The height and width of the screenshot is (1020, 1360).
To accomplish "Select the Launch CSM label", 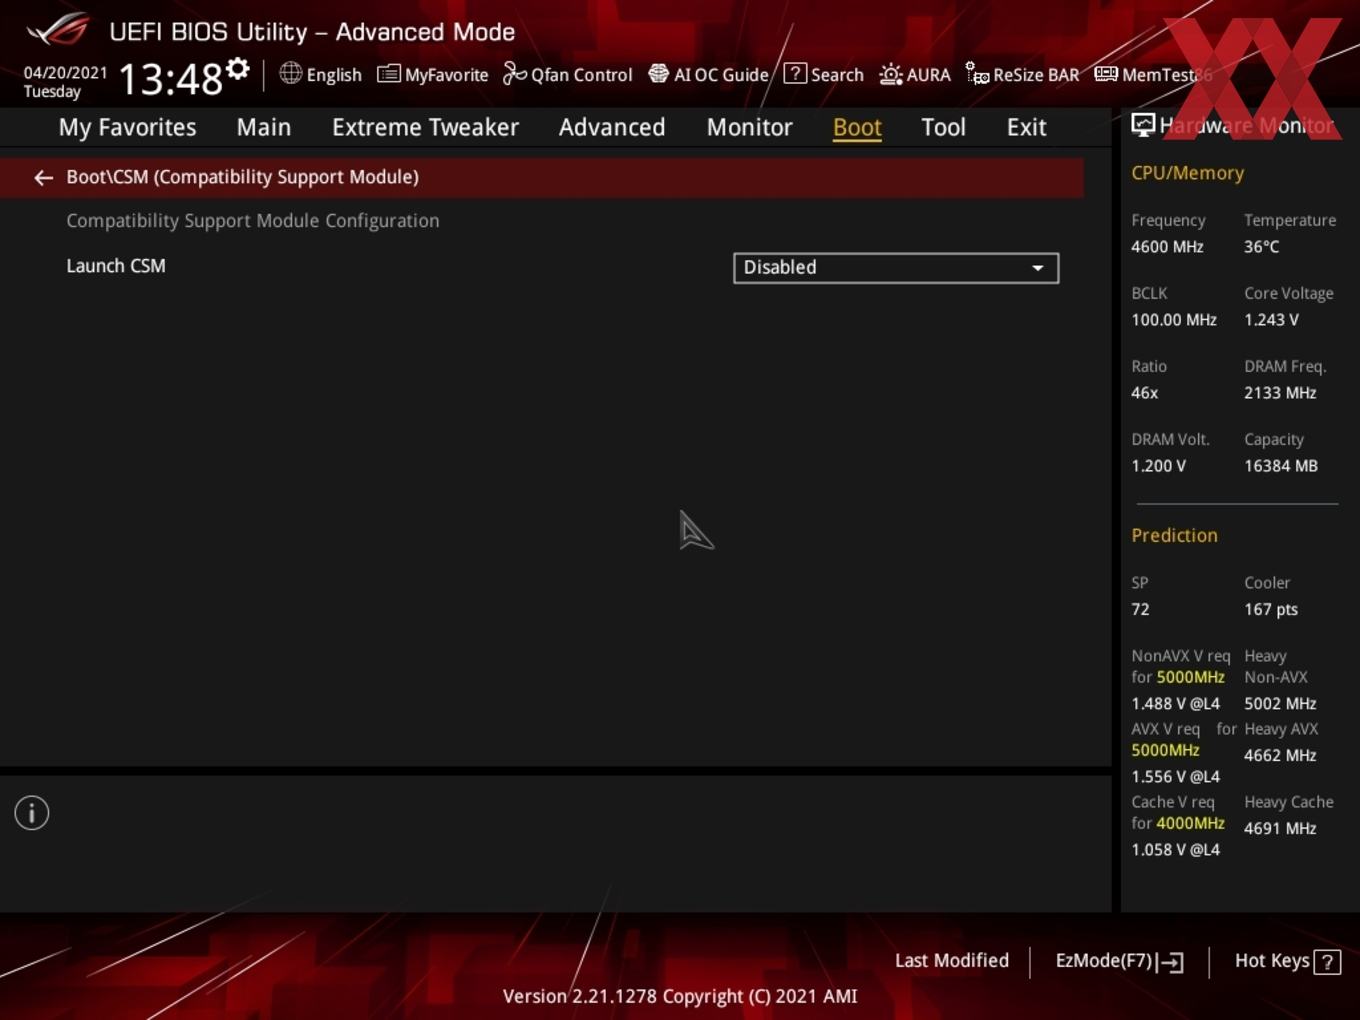I will 116,266.
